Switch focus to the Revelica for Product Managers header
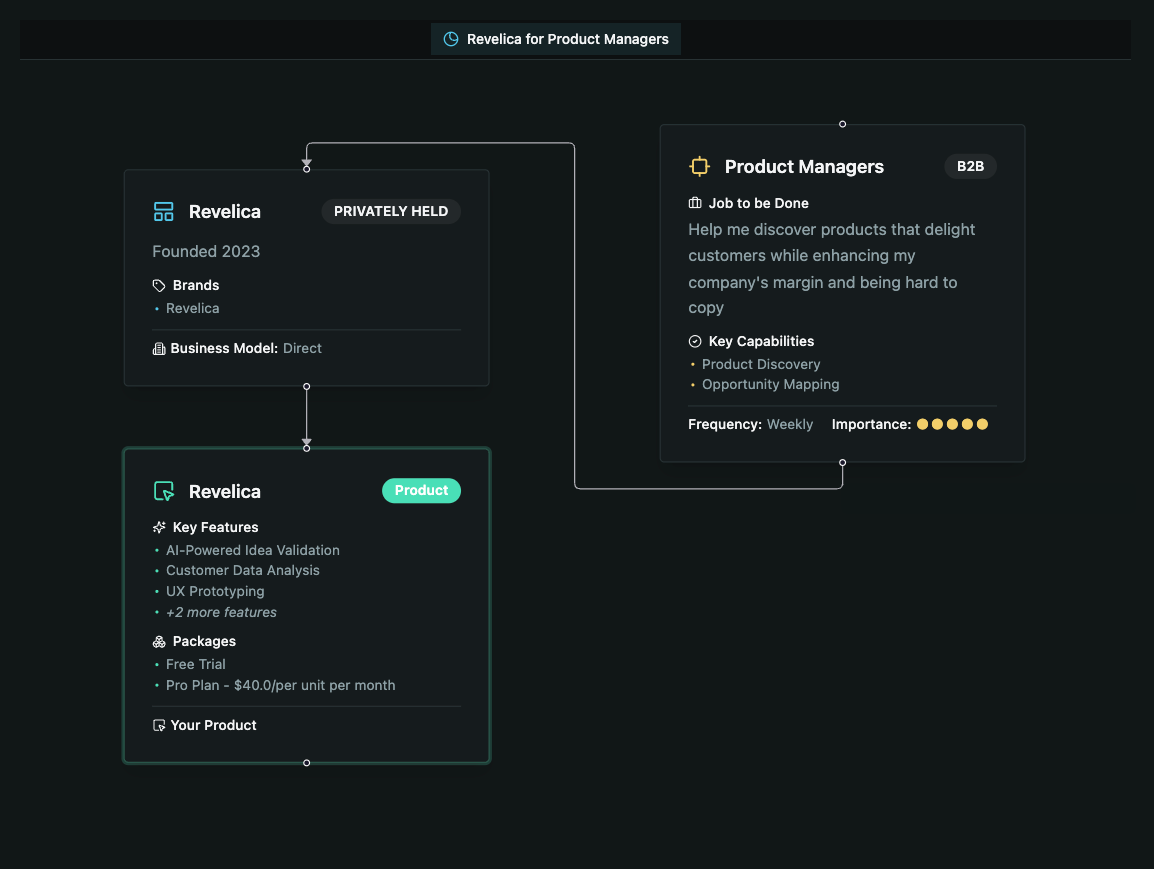The image size is (1154, 869). click(555, 39)
